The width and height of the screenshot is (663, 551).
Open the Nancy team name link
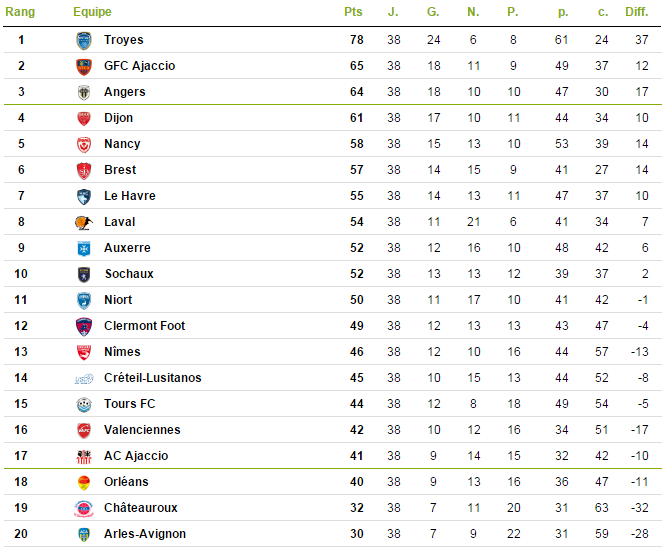pos(122,144)
